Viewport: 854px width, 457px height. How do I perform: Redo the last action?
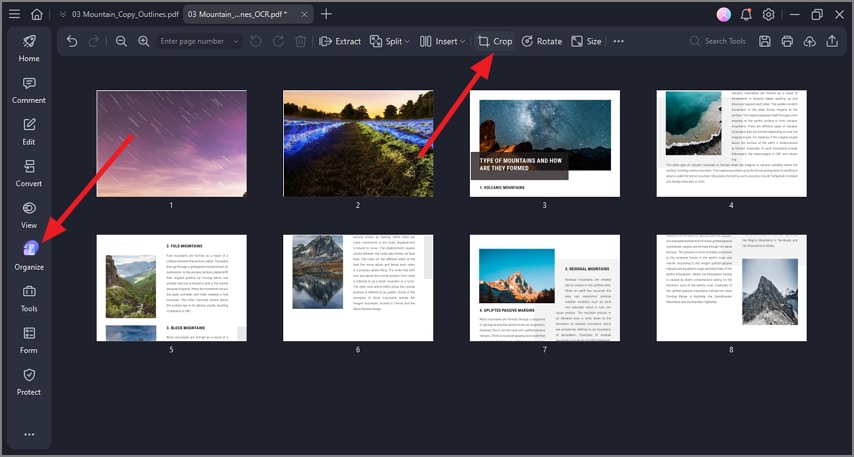coord(94,41)
